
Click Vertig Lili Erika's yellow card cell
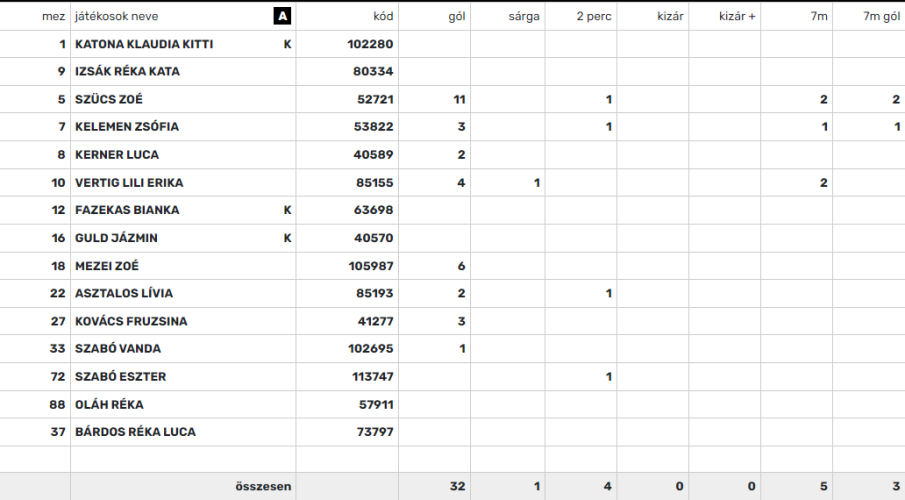(x=508, y=182)
